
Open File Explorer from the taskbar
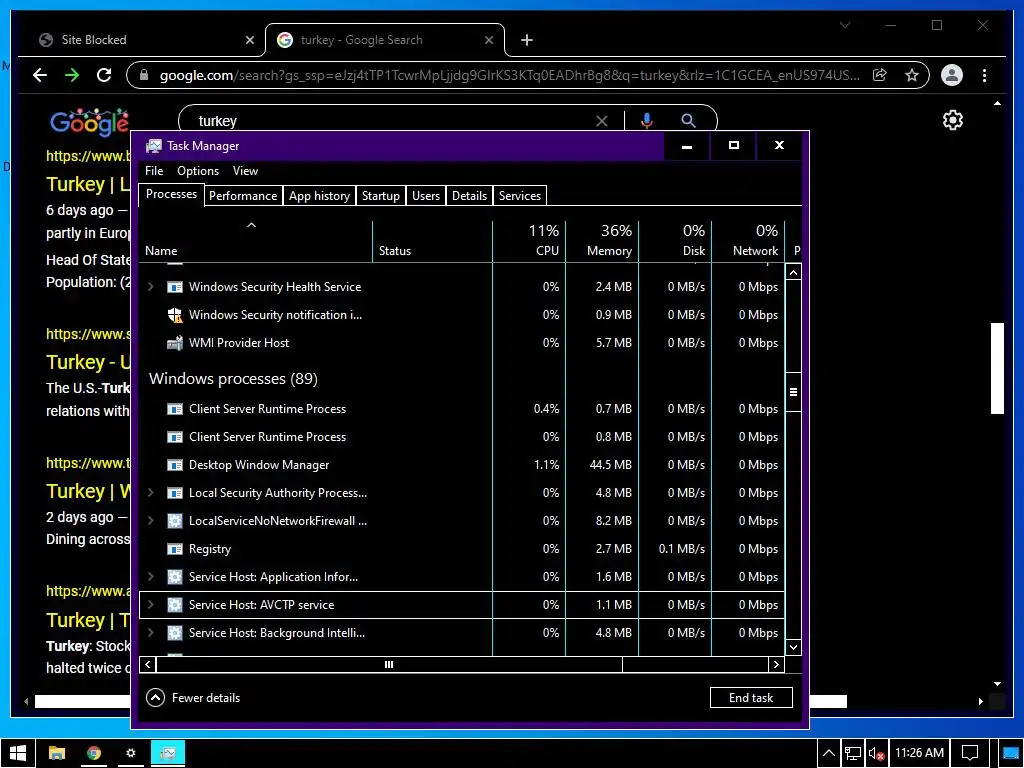click(x=57, y=753)
